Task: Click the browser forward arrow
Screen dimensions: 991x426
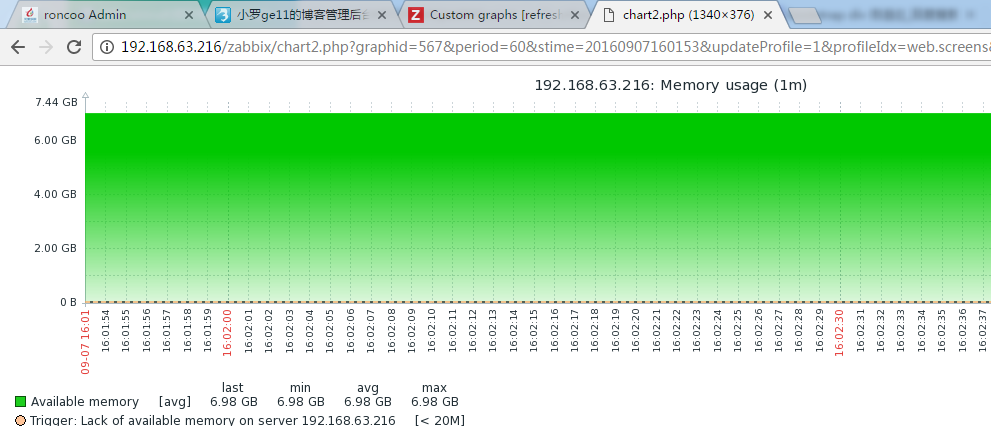Action: [x=46, y=47]
